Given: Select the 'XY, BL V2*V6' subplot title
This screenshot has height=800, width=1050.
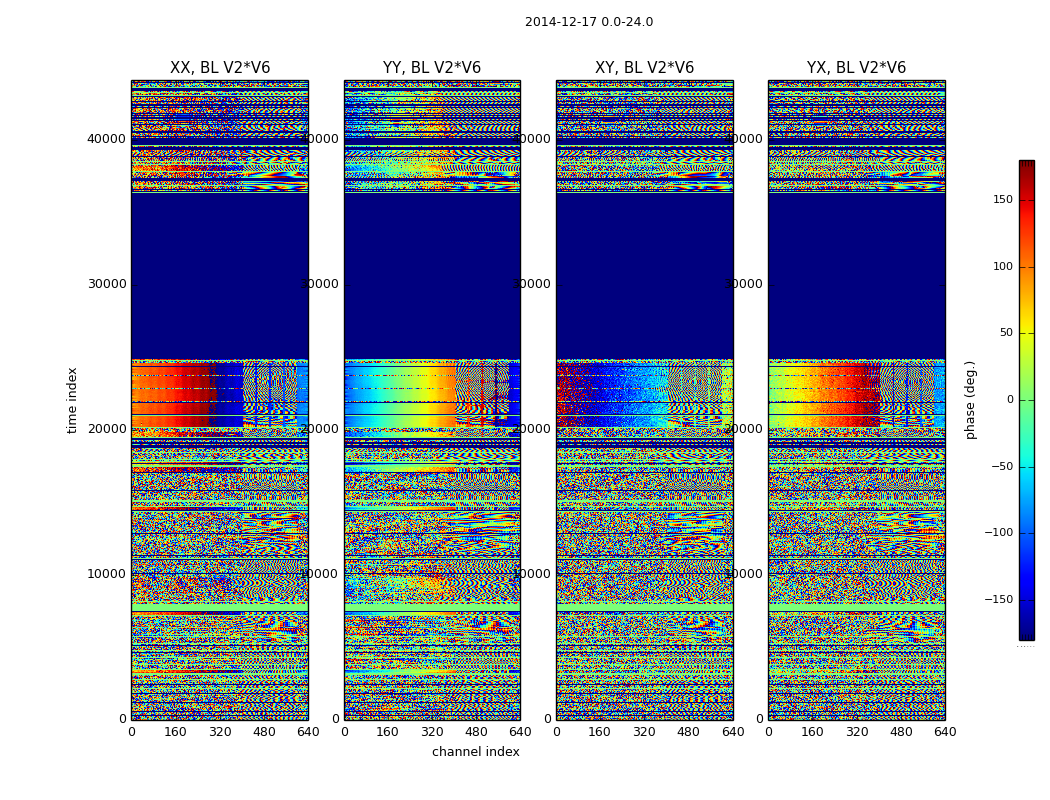Looking at the screenshot, I should (x=644, y=68).
